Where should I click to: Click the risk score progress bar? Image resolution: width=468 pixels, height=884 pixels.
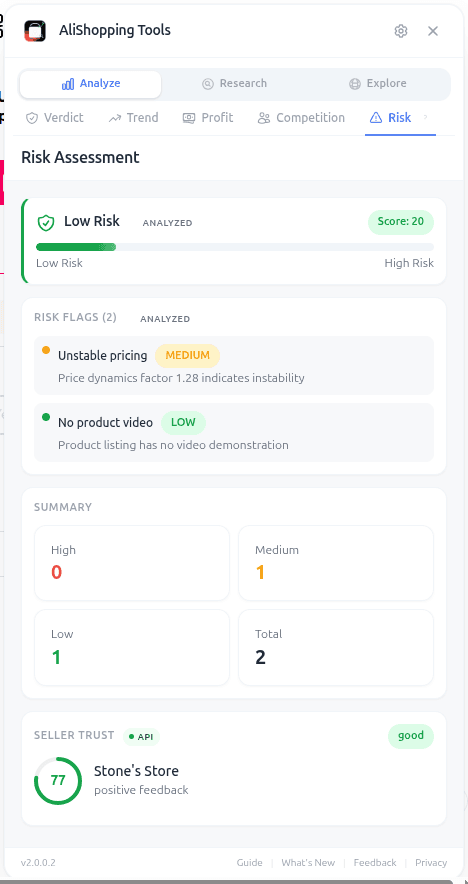235,247
